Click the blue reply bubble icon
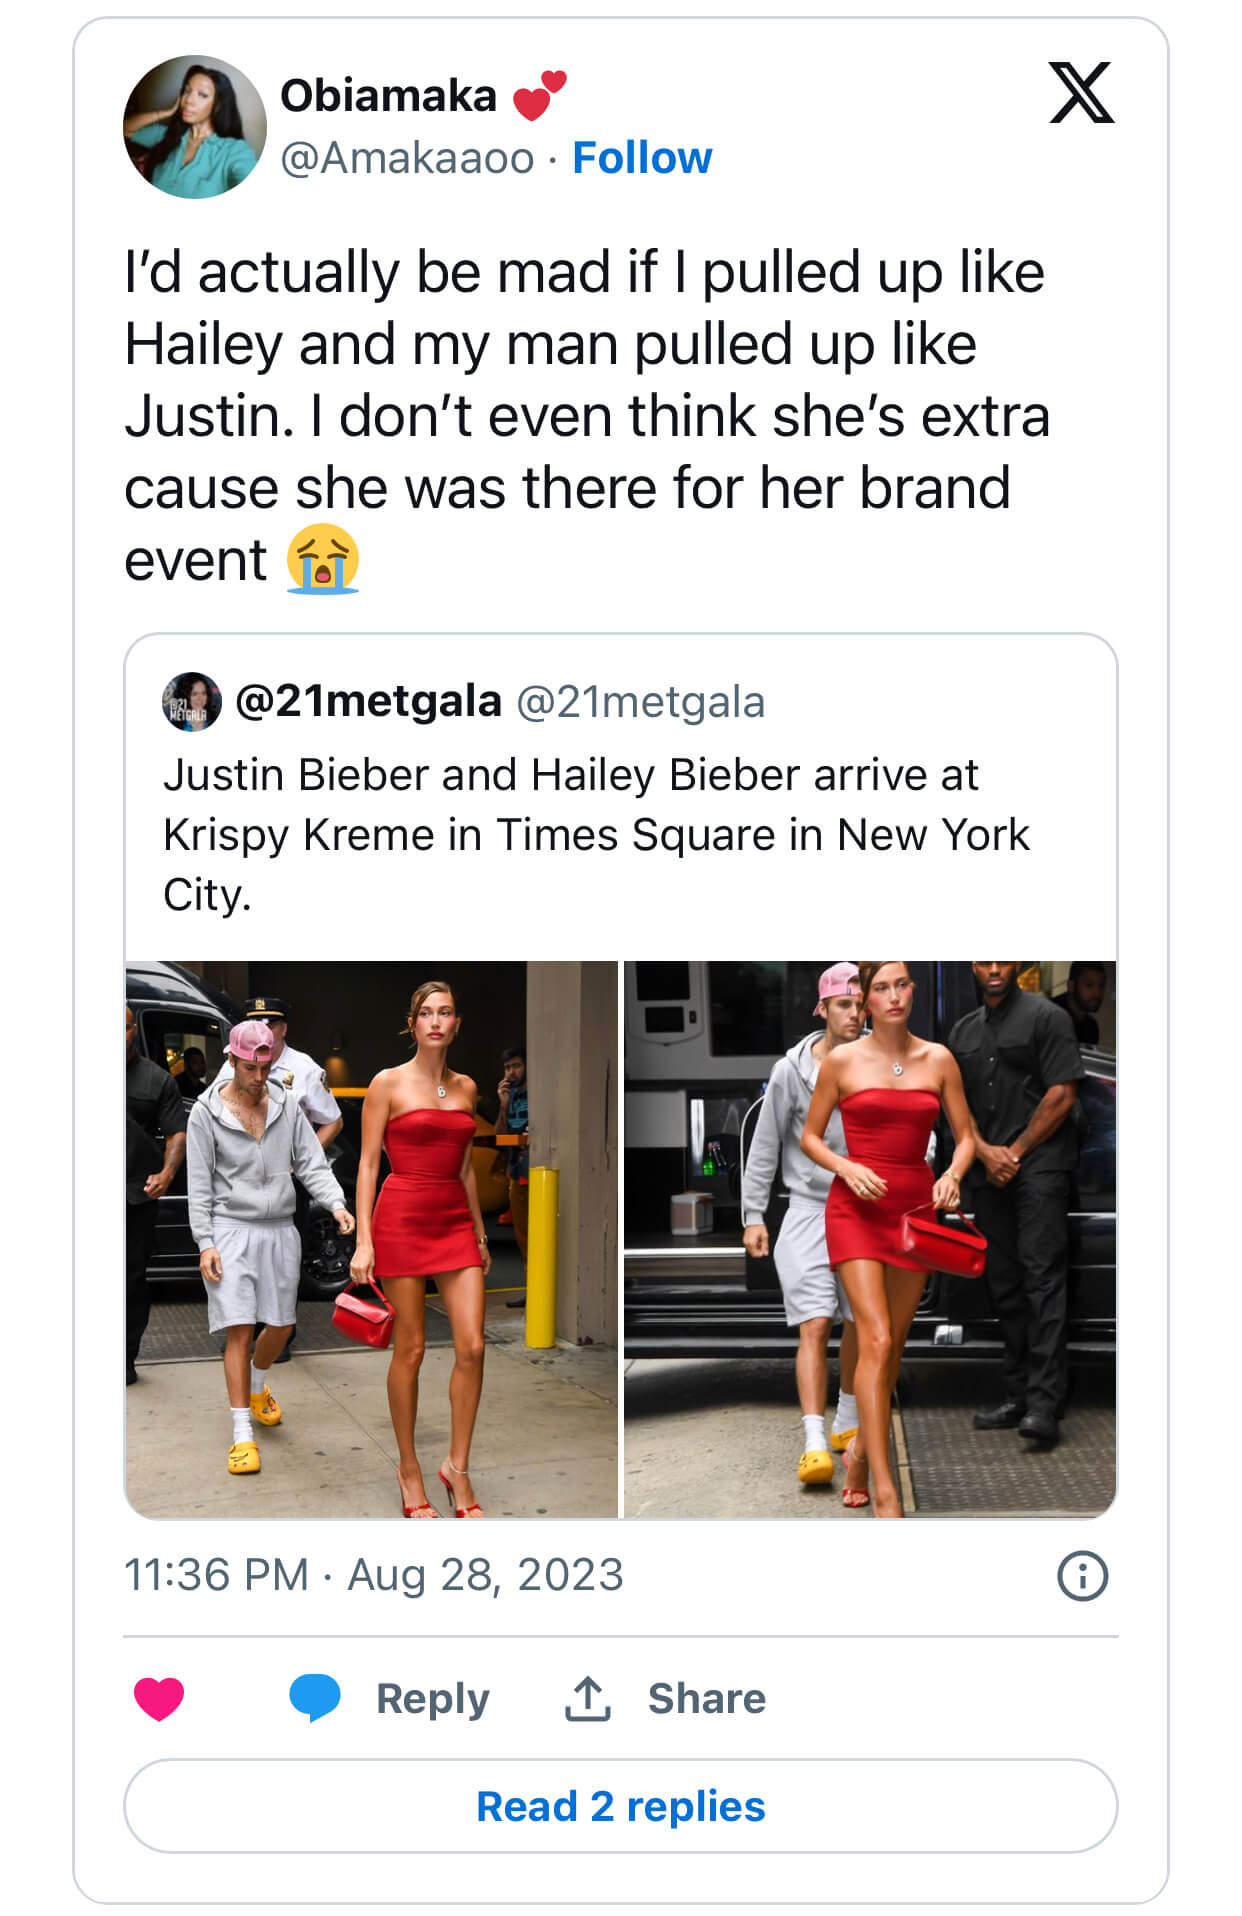Image resolution: width=1242 pixels, height=1916 pixels. click(x=314, y=1697)
